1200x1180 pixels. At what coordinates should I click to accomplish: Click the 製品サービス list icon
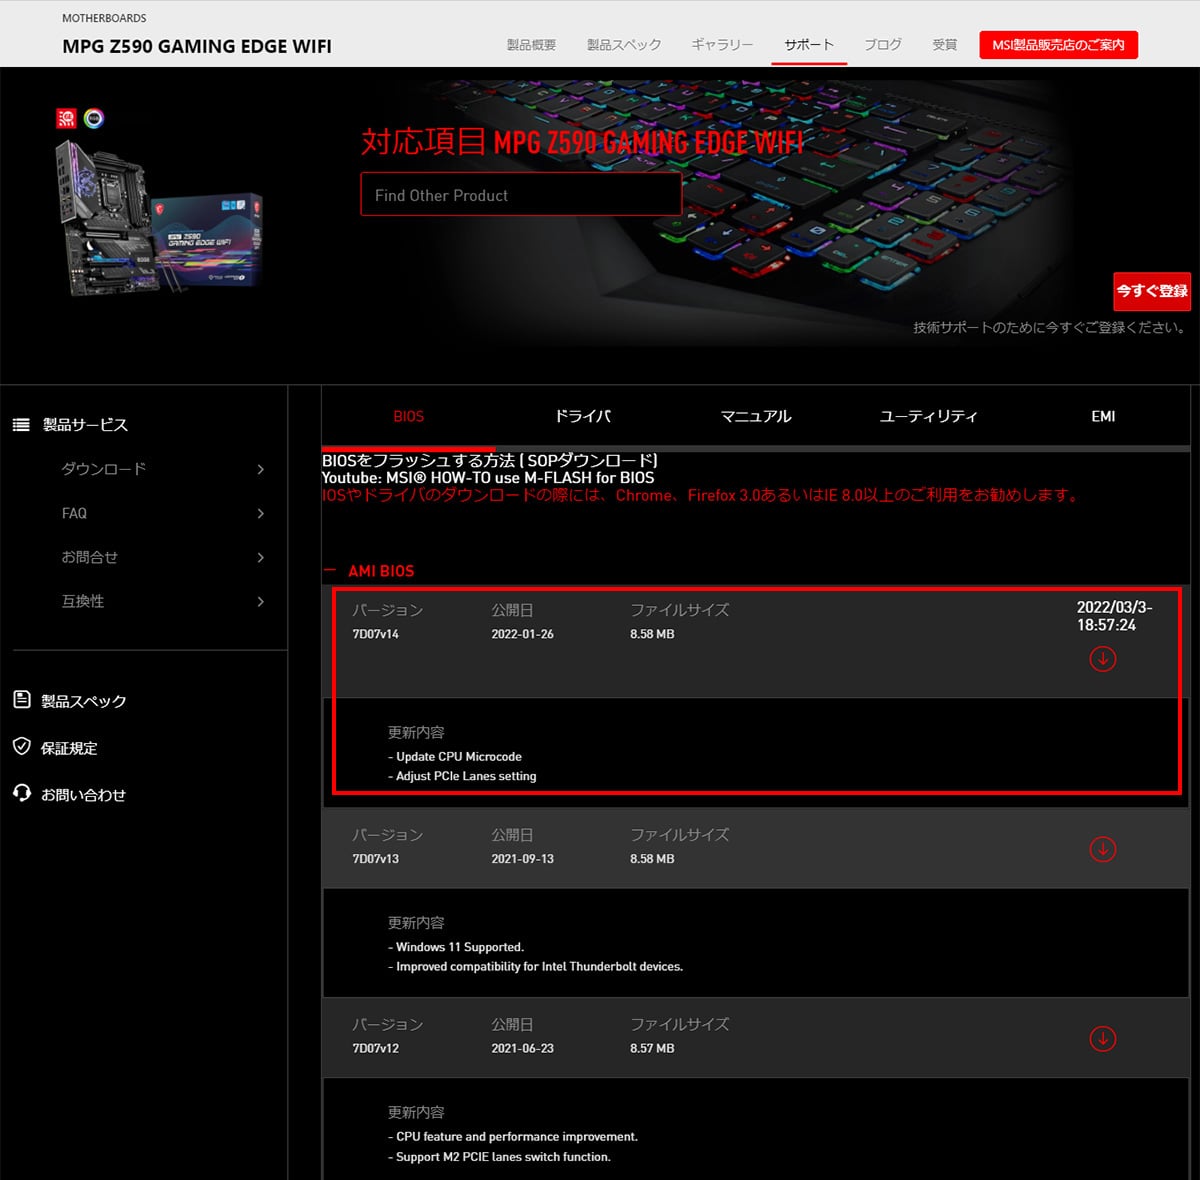[21, 425]
